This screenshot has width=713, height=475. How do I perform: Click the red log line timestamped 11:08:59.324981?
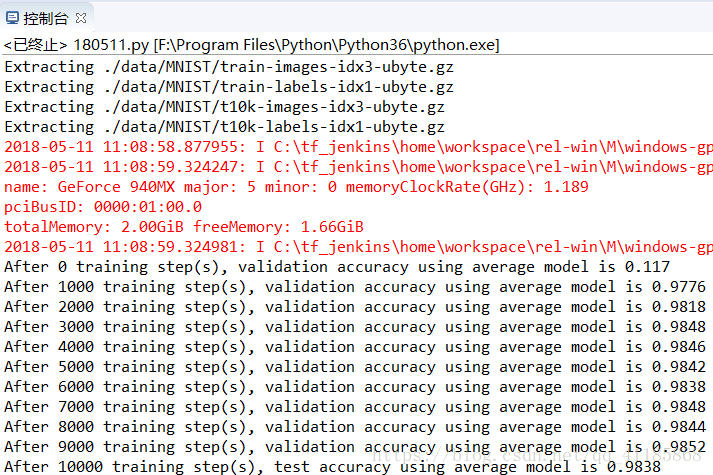(x=358, y=247)
